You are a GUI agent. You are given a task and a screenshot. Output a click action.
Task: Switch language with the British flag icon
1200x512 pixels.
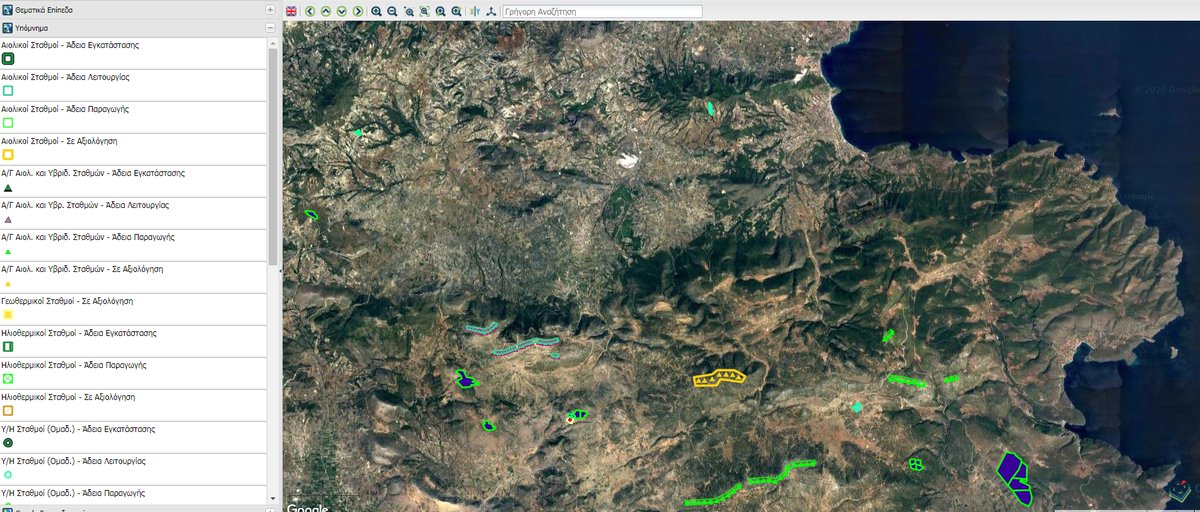pos(291,11)
